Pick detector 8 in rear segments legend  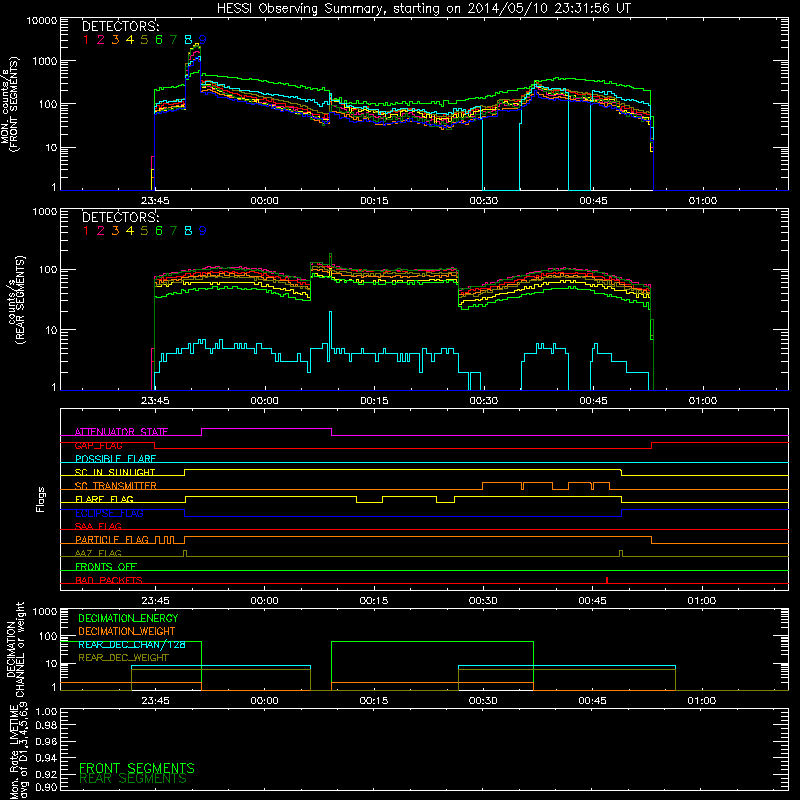(188, 231)
